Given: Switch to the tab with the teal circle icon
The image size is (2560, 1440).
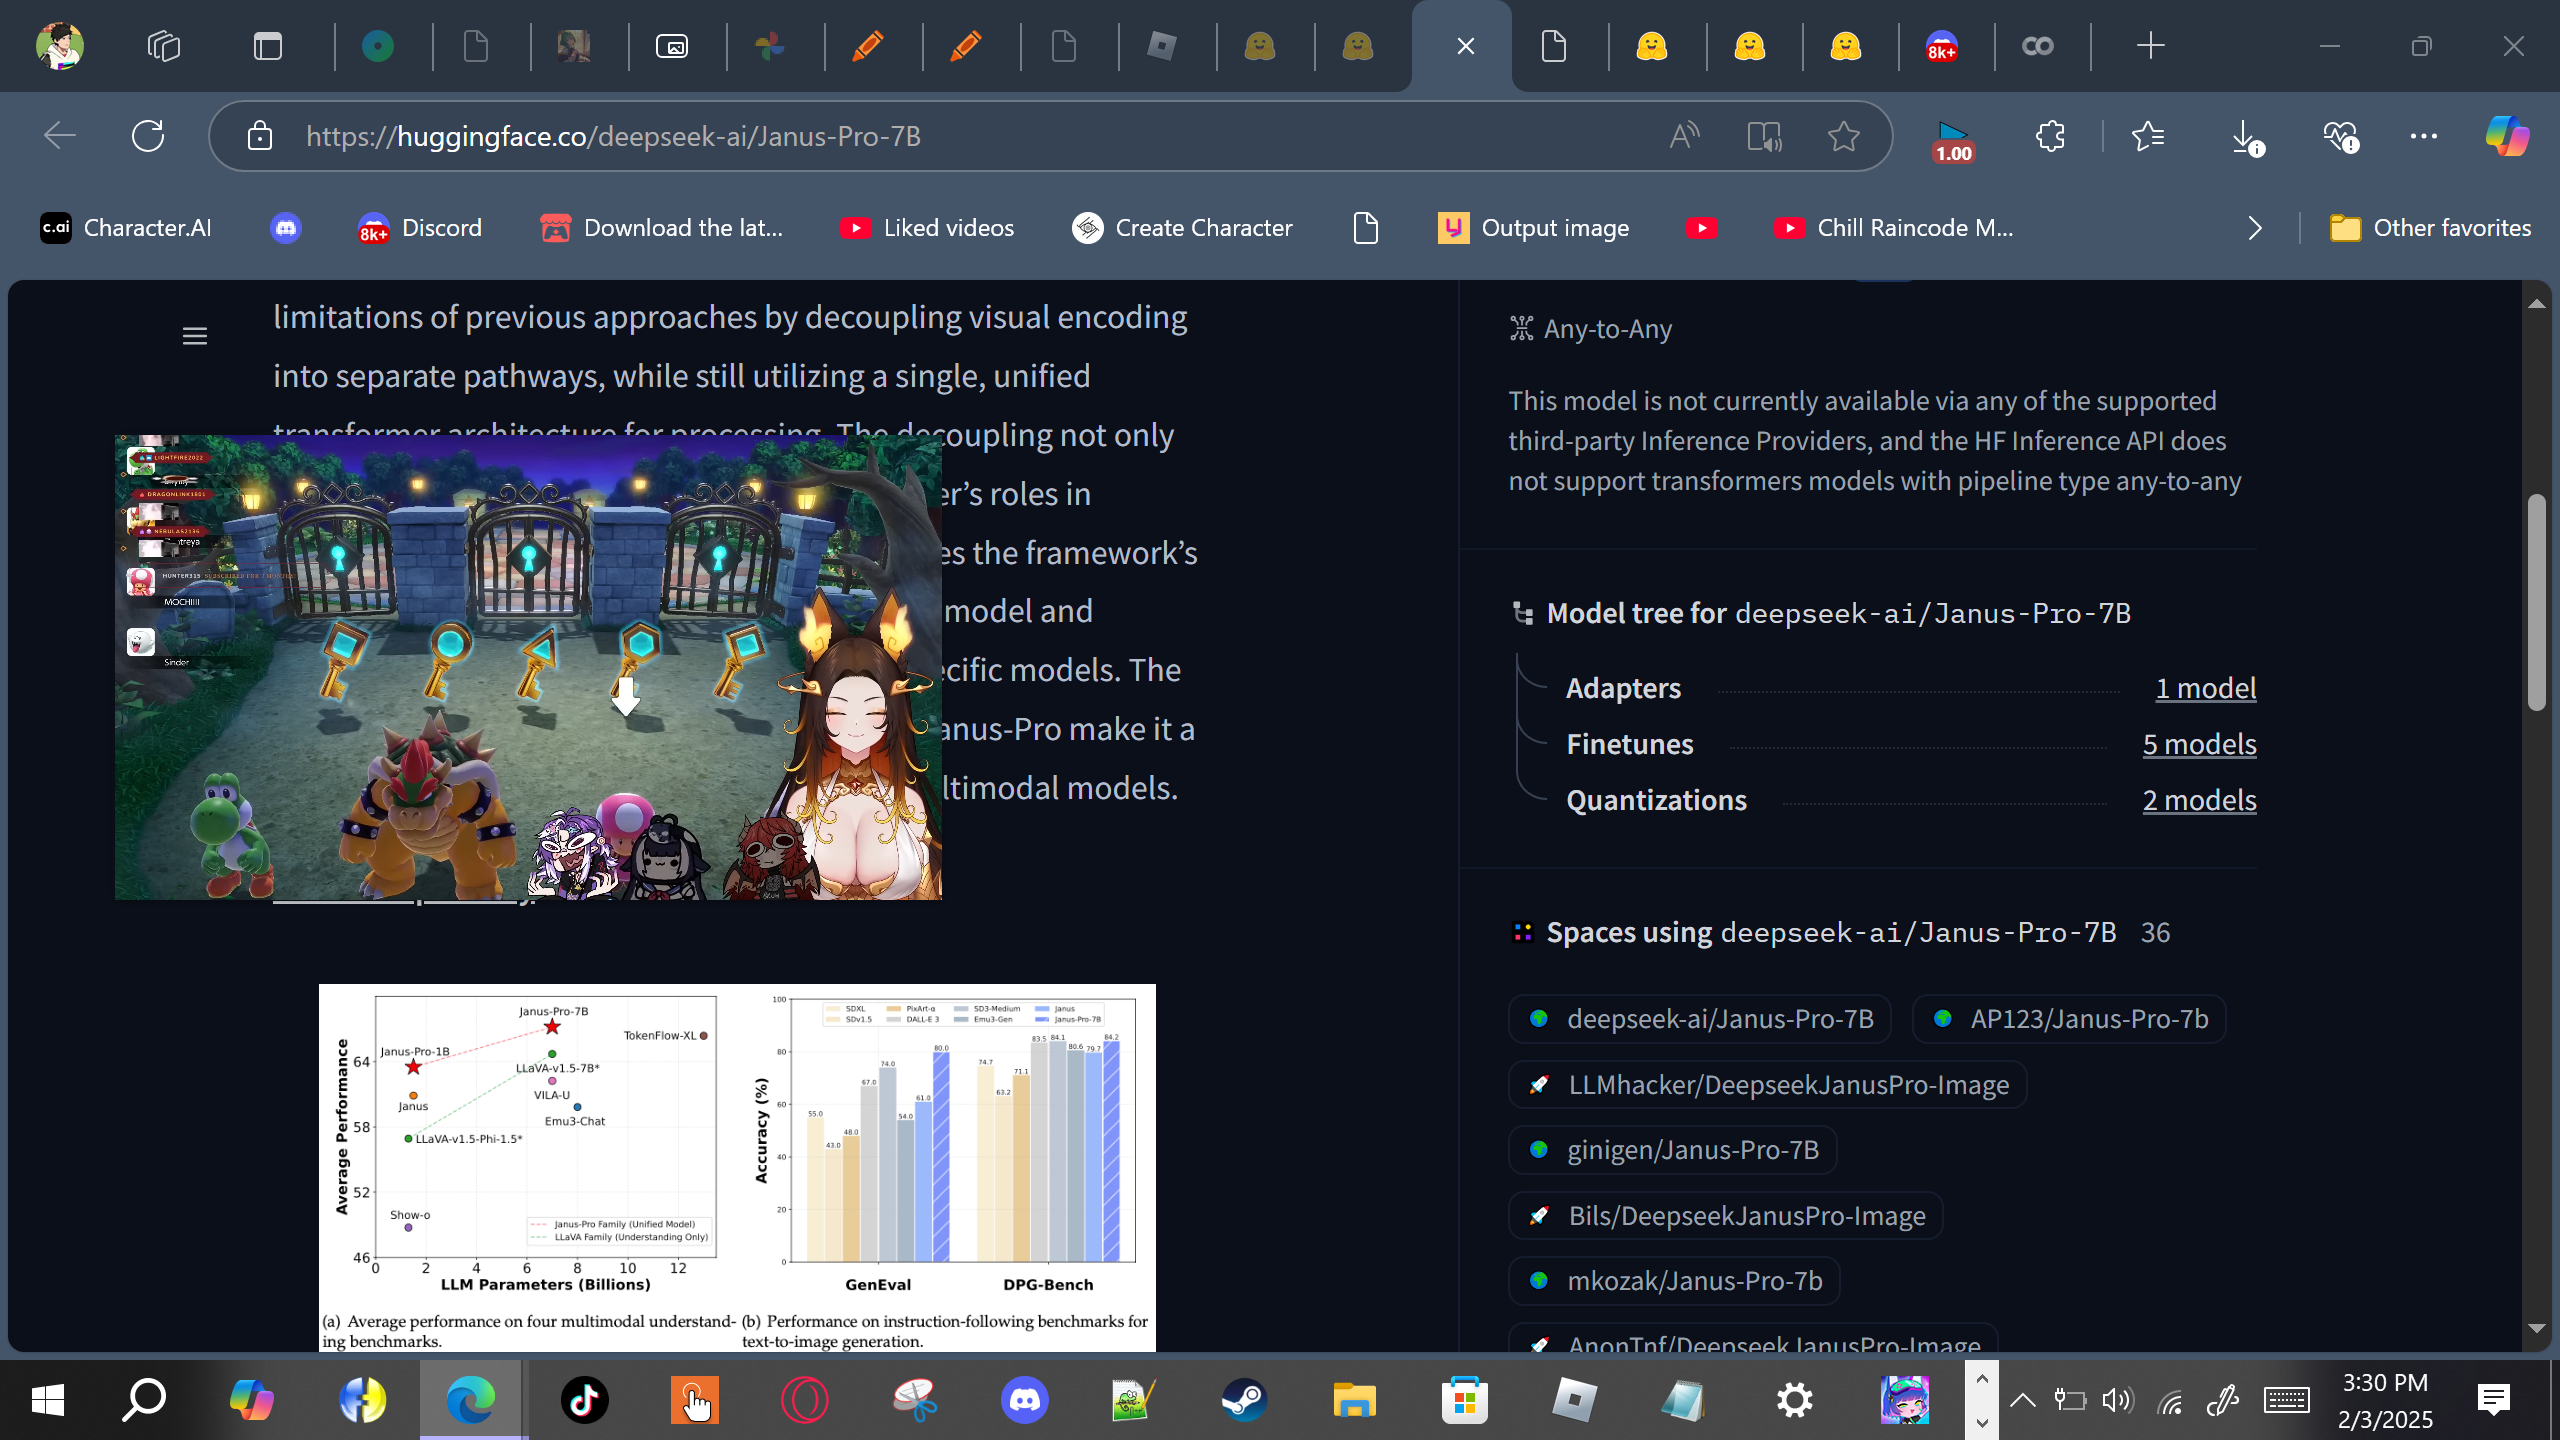Looking at the screenshot, I should [378, 46].
